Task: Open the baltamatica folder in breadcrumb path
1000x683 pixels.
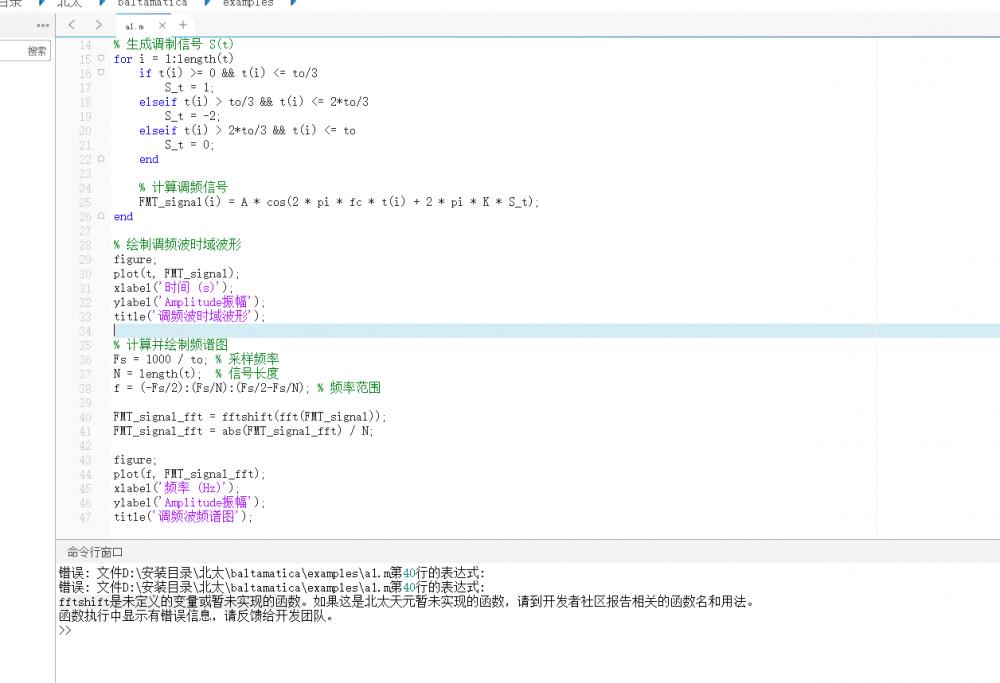Action: 151,3
